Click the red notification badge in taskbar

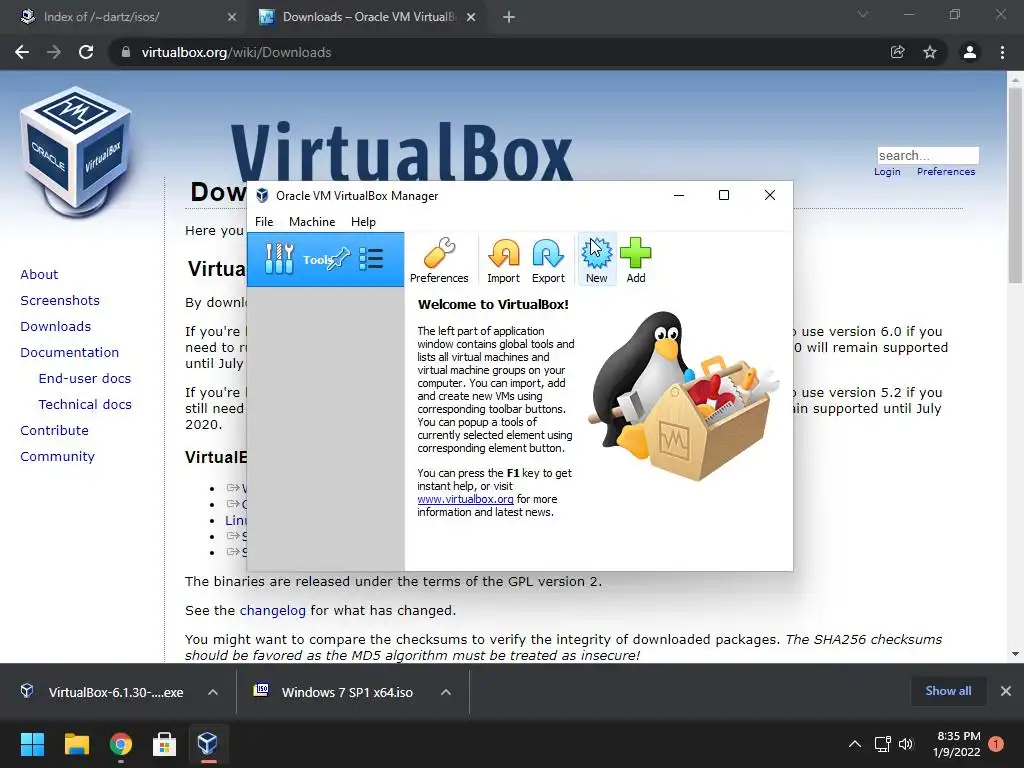[996, 744]
